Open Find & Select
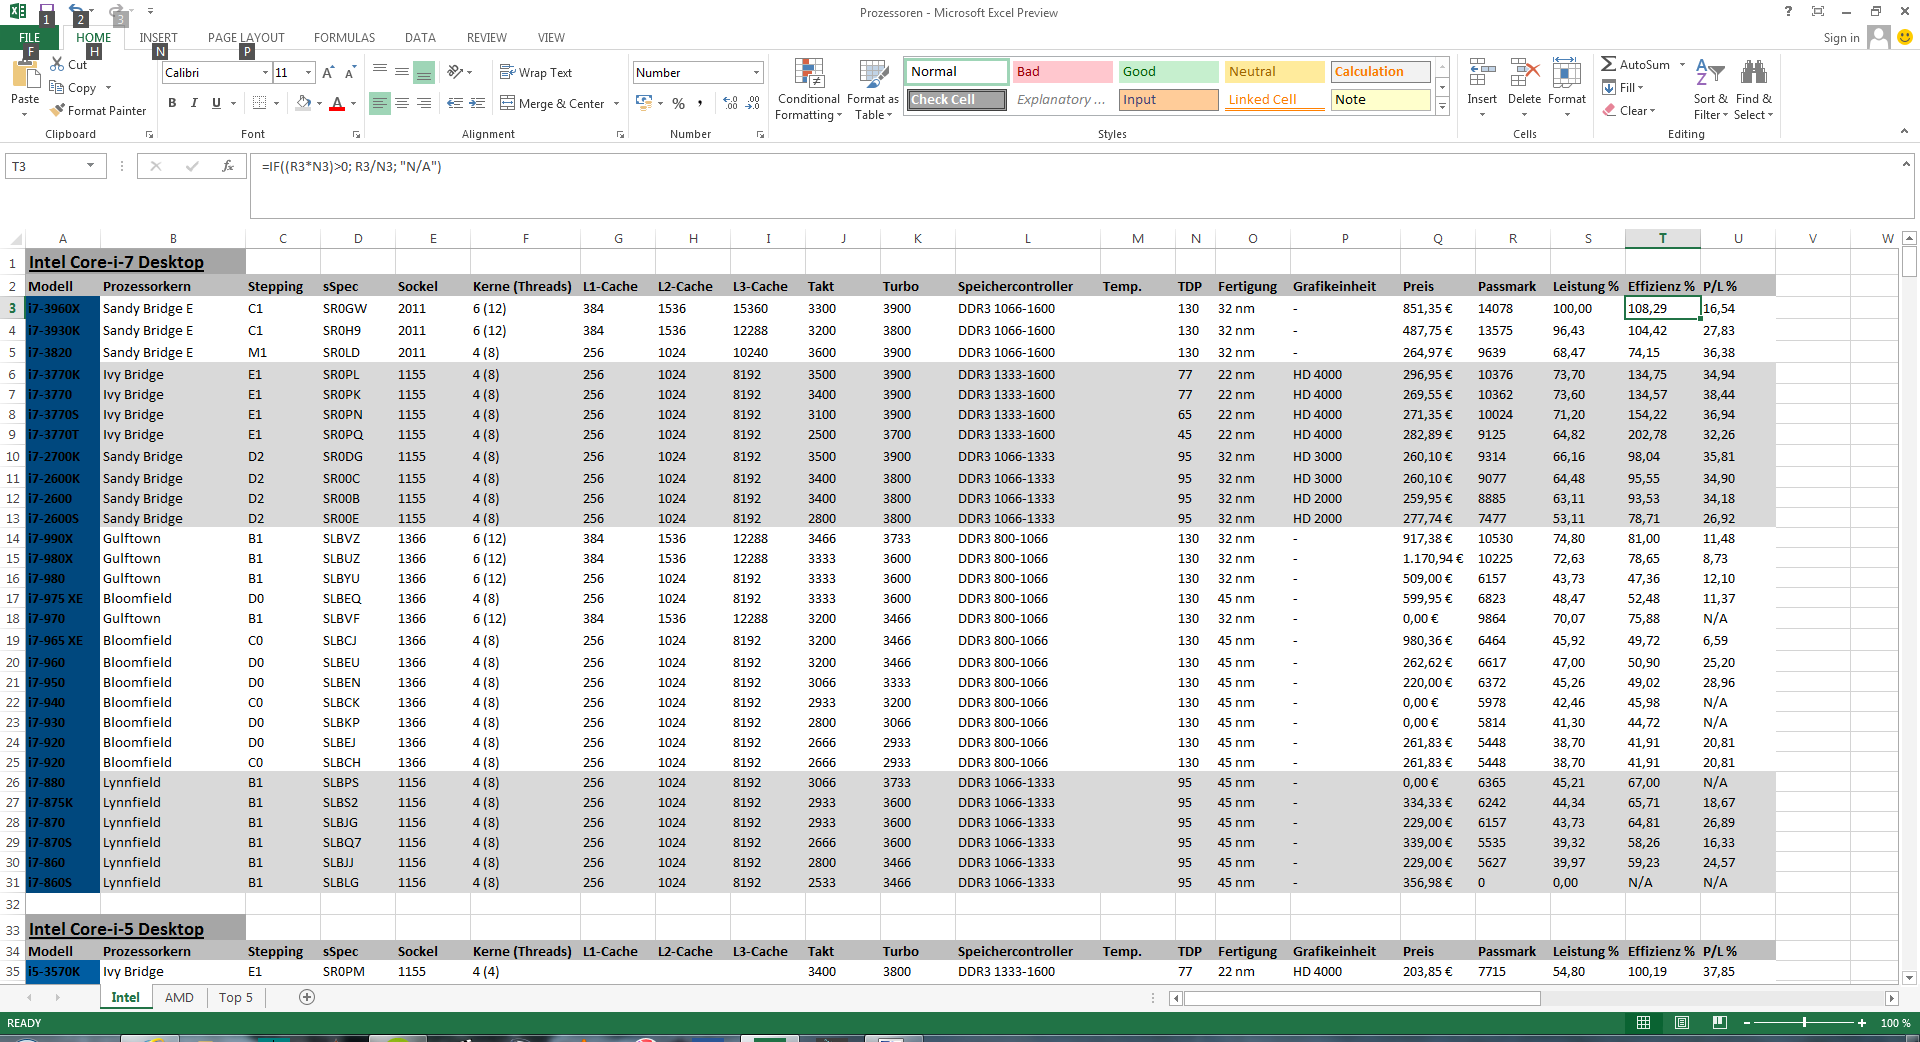 point(1754,89)
